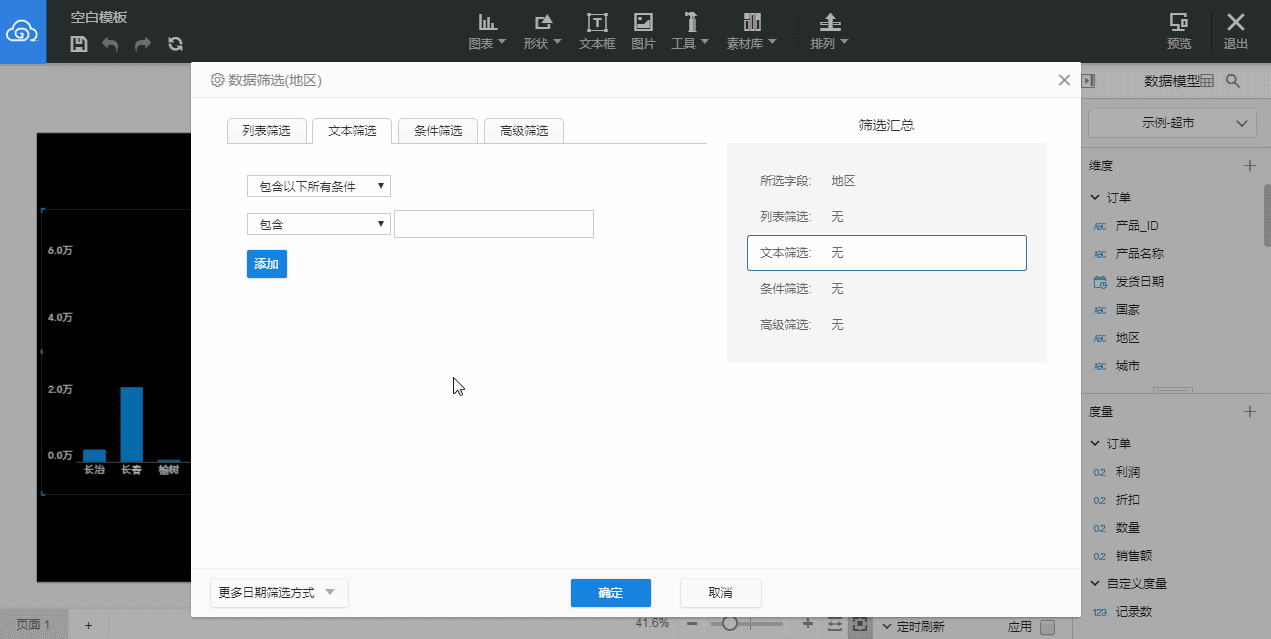The width and height of the screenshot is (1271, 639).
Task: Select the 页面 1 page tab
Action: tap(34, 624)
